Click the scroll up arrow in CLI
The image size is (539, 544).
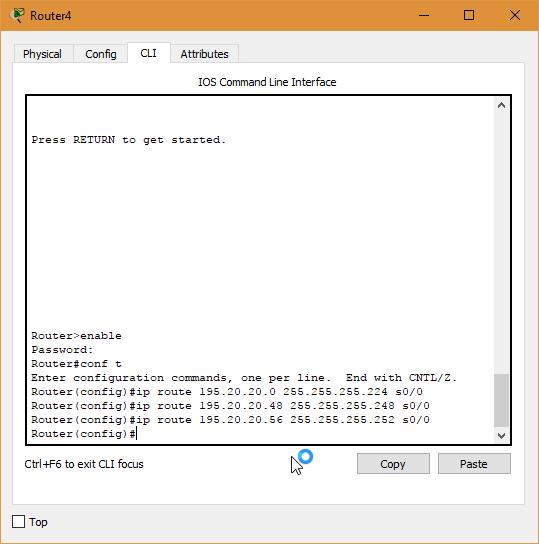501,105
